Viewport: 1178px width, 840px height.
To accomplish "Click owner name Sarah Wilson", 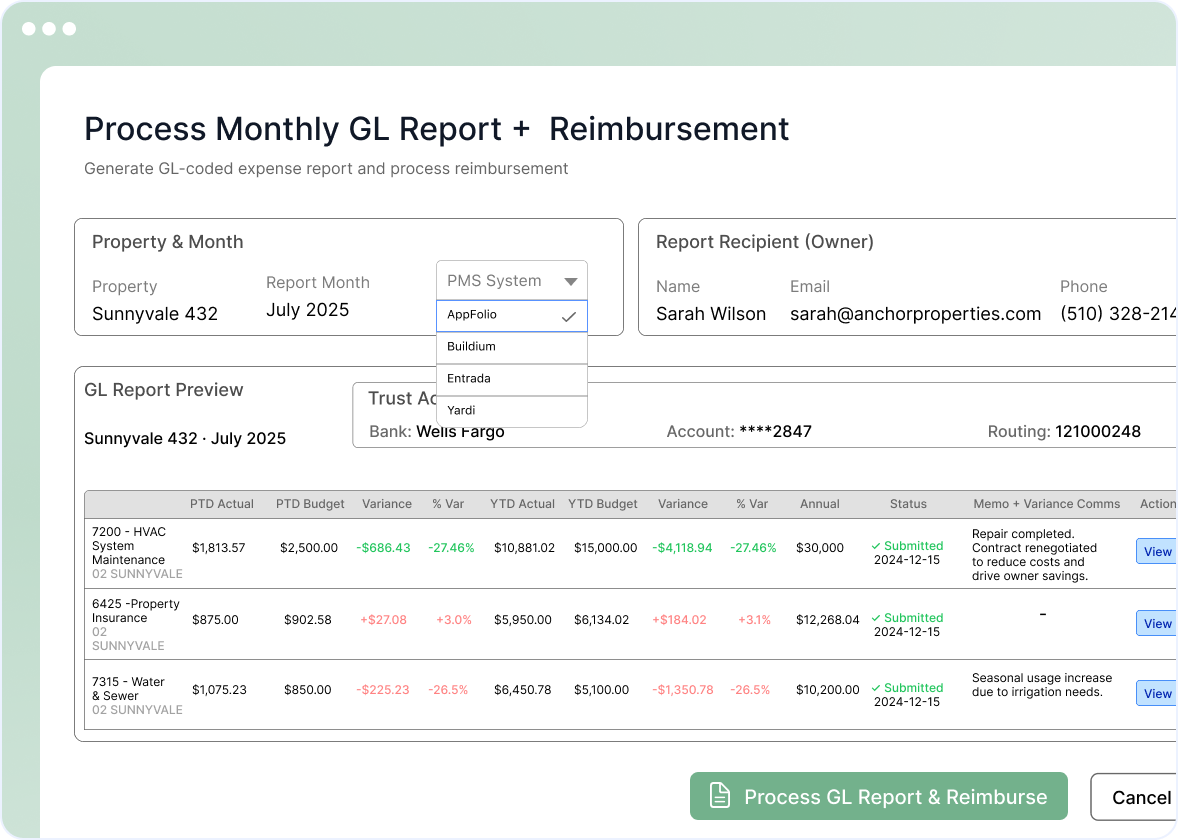I will point(711,314).
